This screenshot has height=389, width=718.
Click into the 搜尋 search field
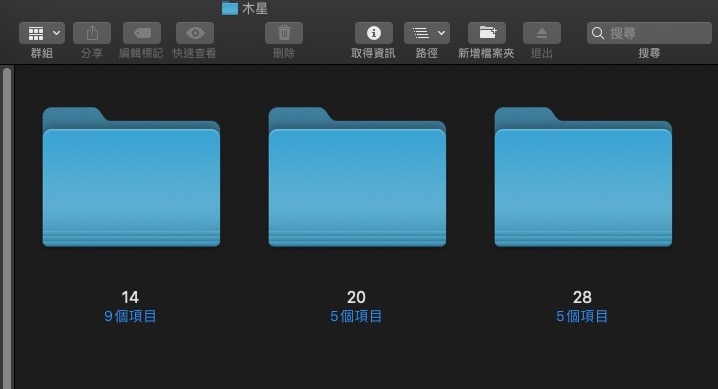pyautogui.click(x=649, y=33)
